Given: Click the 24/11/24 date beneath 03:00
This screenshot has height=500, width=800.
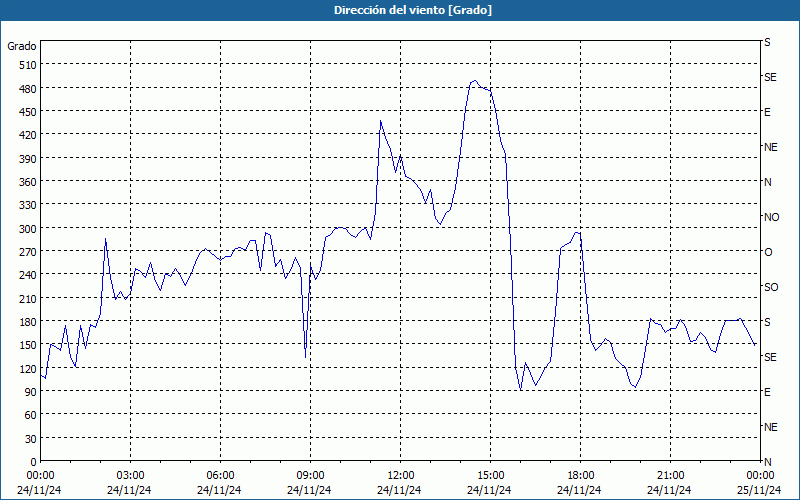Looking at the screenshot, I should click(129, 490).
